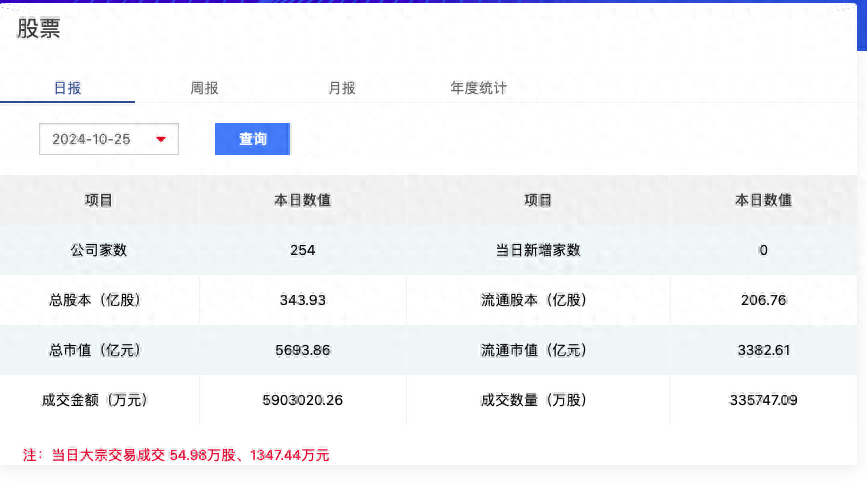Click the 查询 button

click(x=252, y=139)
